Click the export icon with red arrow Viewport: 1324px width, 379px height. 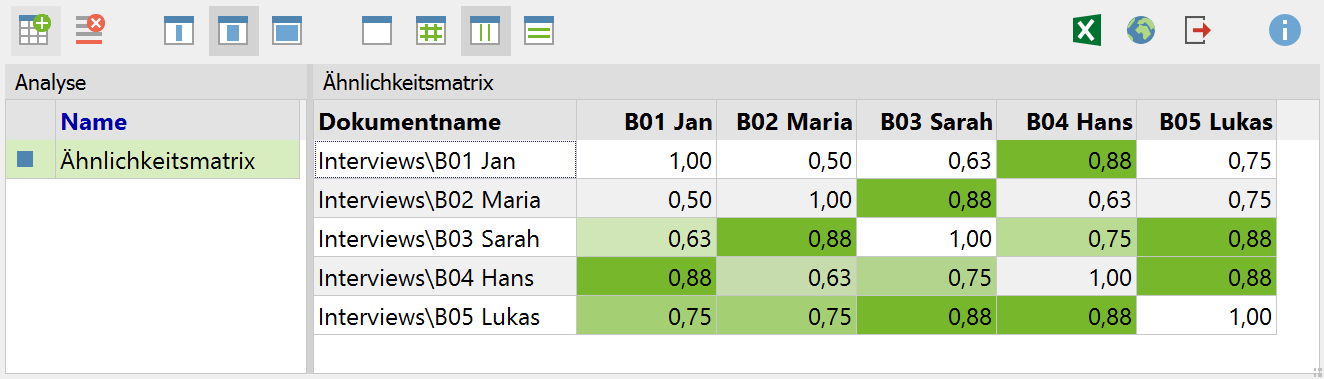coord(1196,30)
